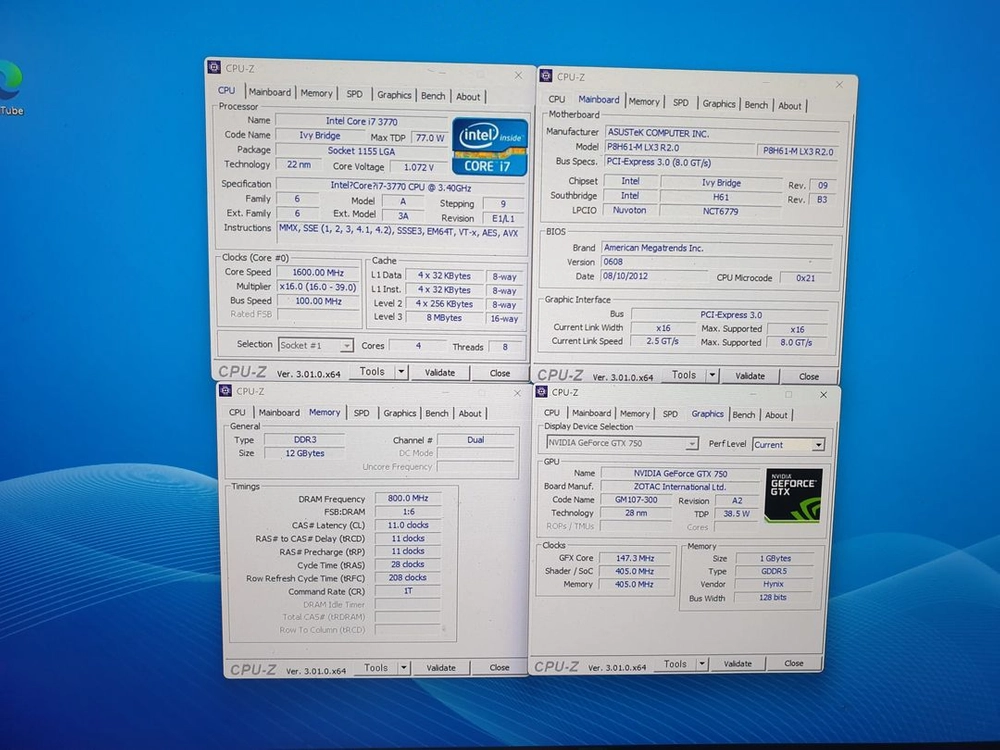
Task: Click Bus Width 128 bits value
Action: (x=773, y=598)
